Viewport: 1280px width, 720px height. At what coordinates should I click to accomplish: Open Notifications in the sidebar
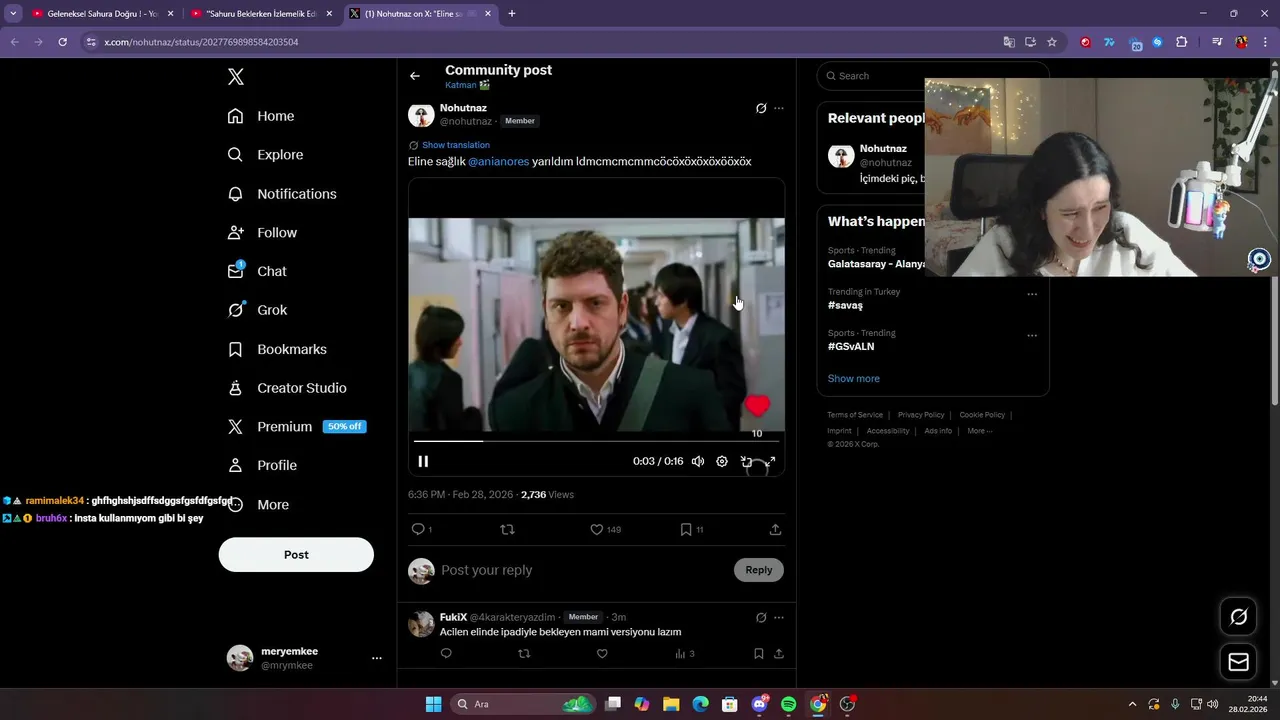click(282, 194)
